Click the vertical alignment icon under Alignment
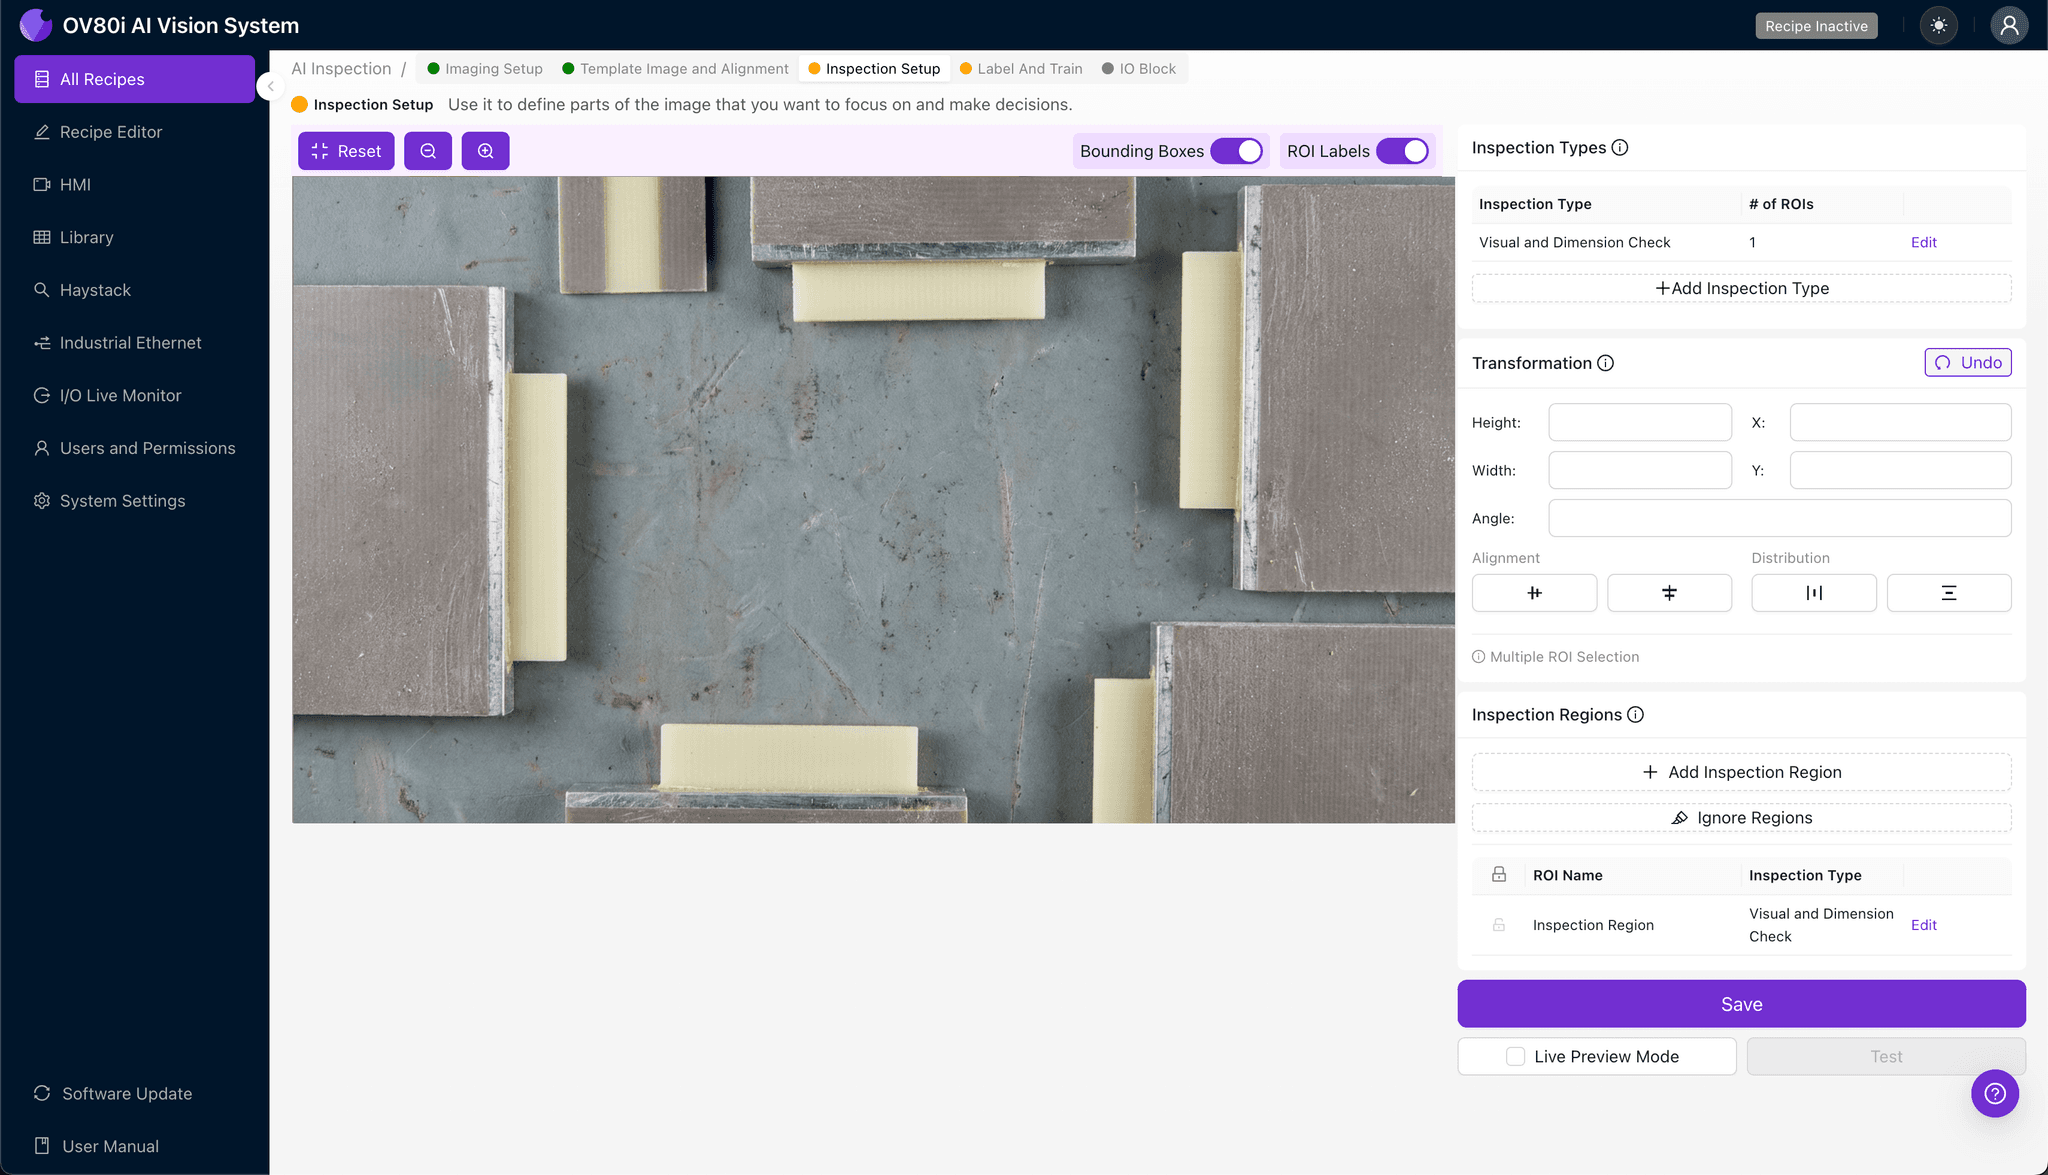2048x1175 pixels. (1669, 592)
